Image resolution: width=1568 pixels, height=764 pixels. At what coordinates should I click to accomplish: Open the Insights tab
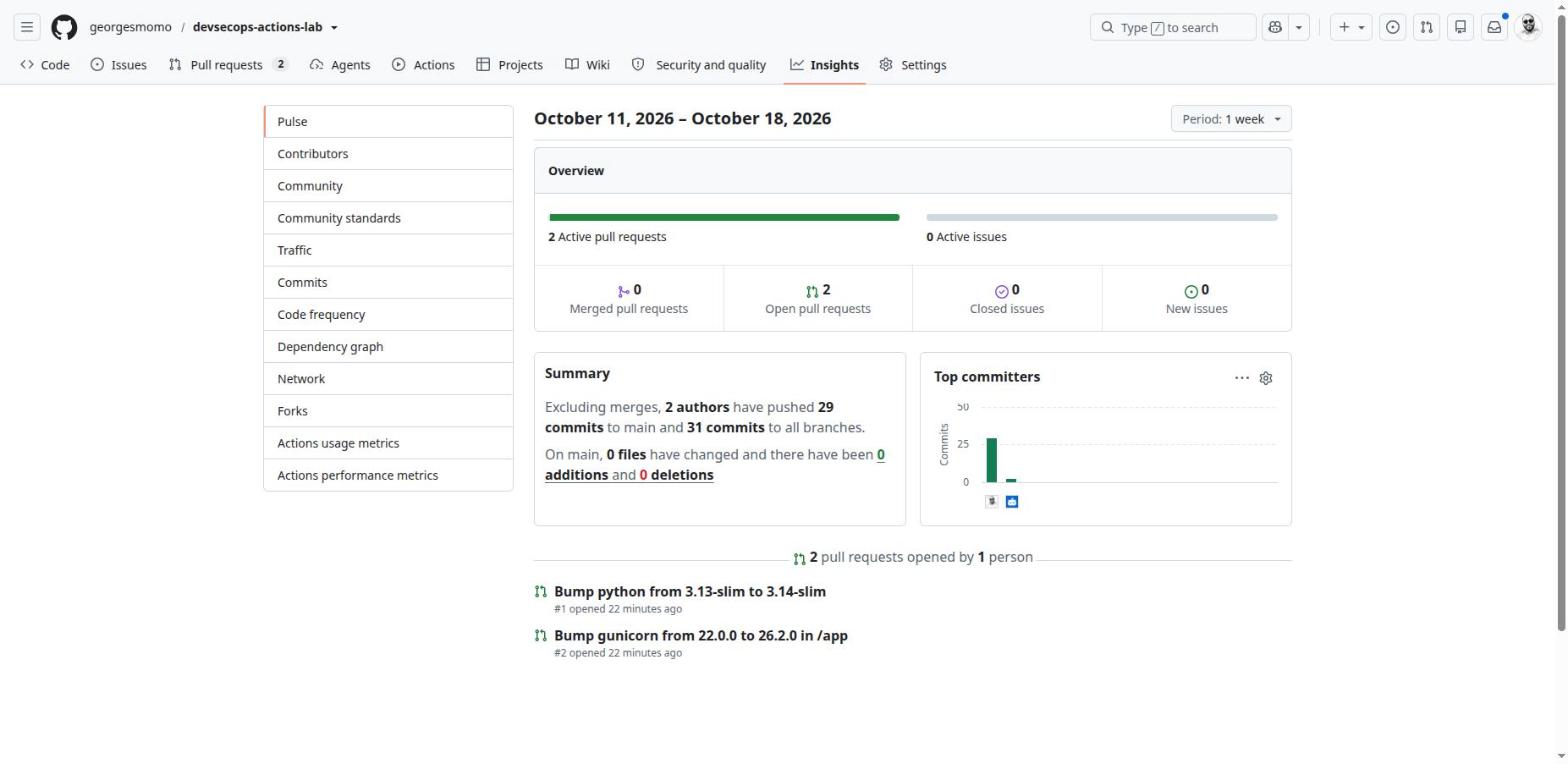click(824, 65)
